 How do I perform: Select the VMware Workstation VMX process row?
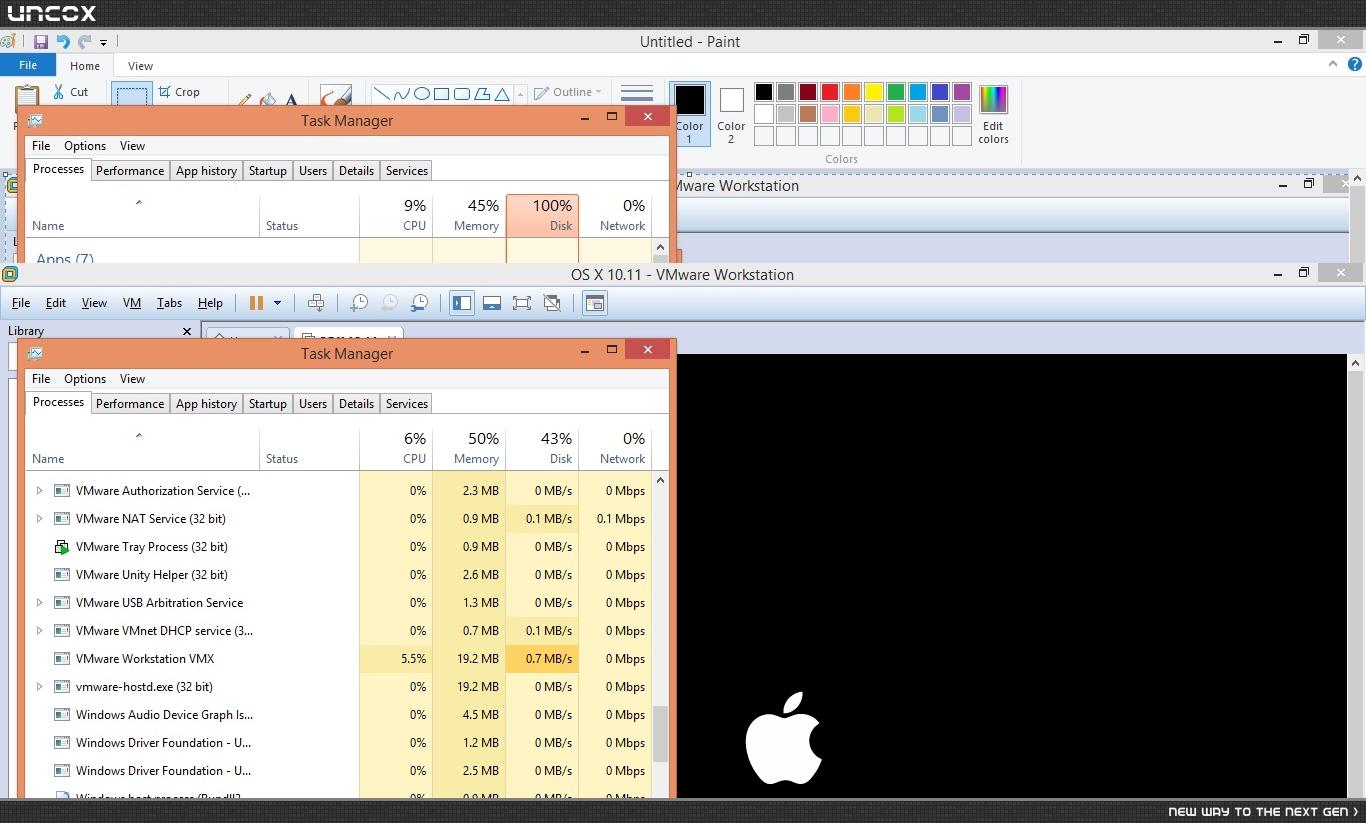[x=339, y=659]
